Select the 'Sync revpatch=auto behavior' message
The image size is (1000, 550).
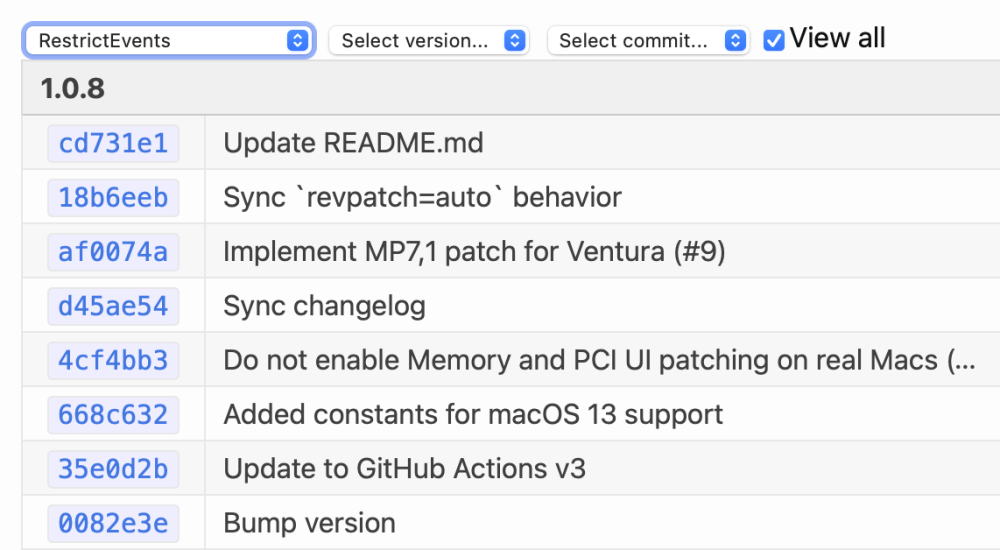[422, 197]
